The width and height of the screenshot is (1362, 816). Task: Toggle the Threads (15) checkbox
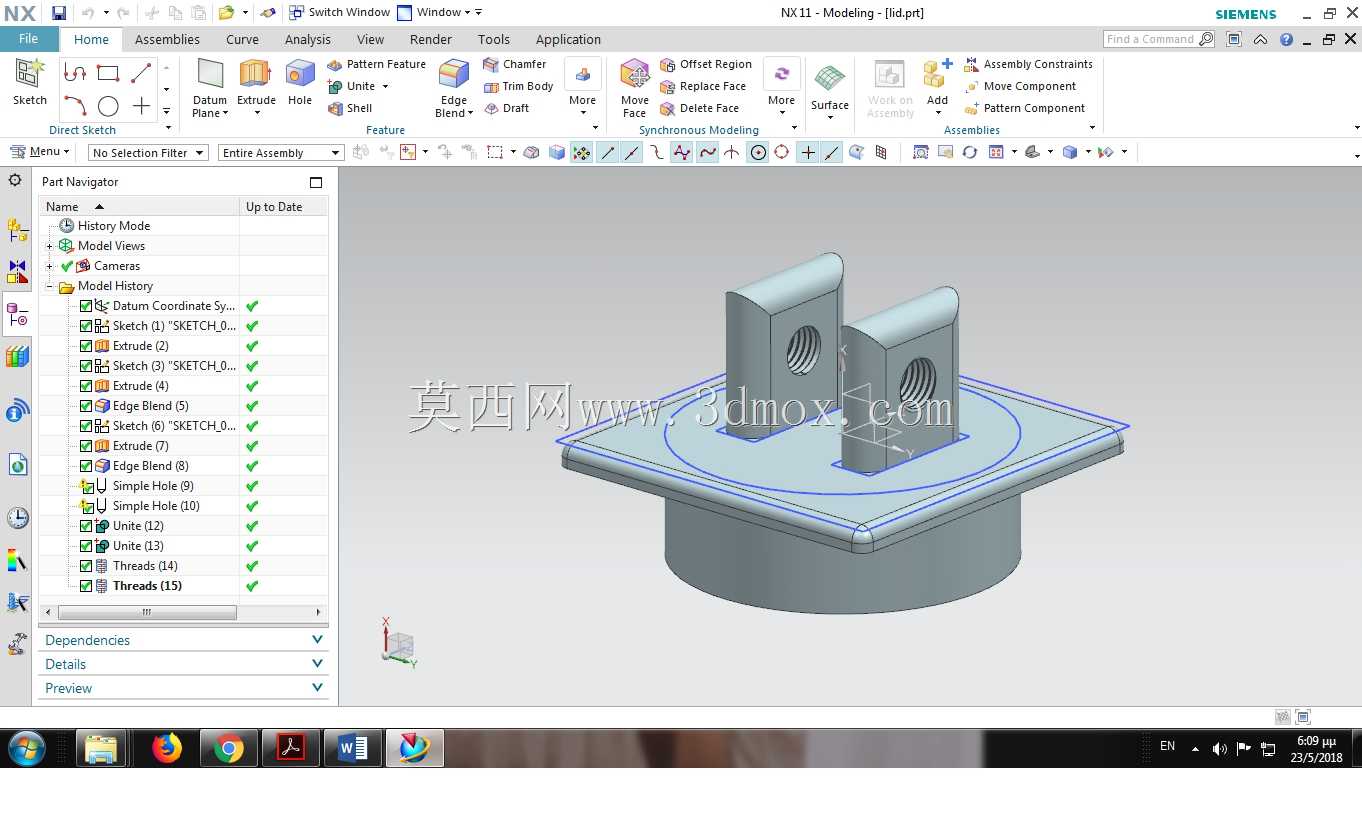(86, 586)
